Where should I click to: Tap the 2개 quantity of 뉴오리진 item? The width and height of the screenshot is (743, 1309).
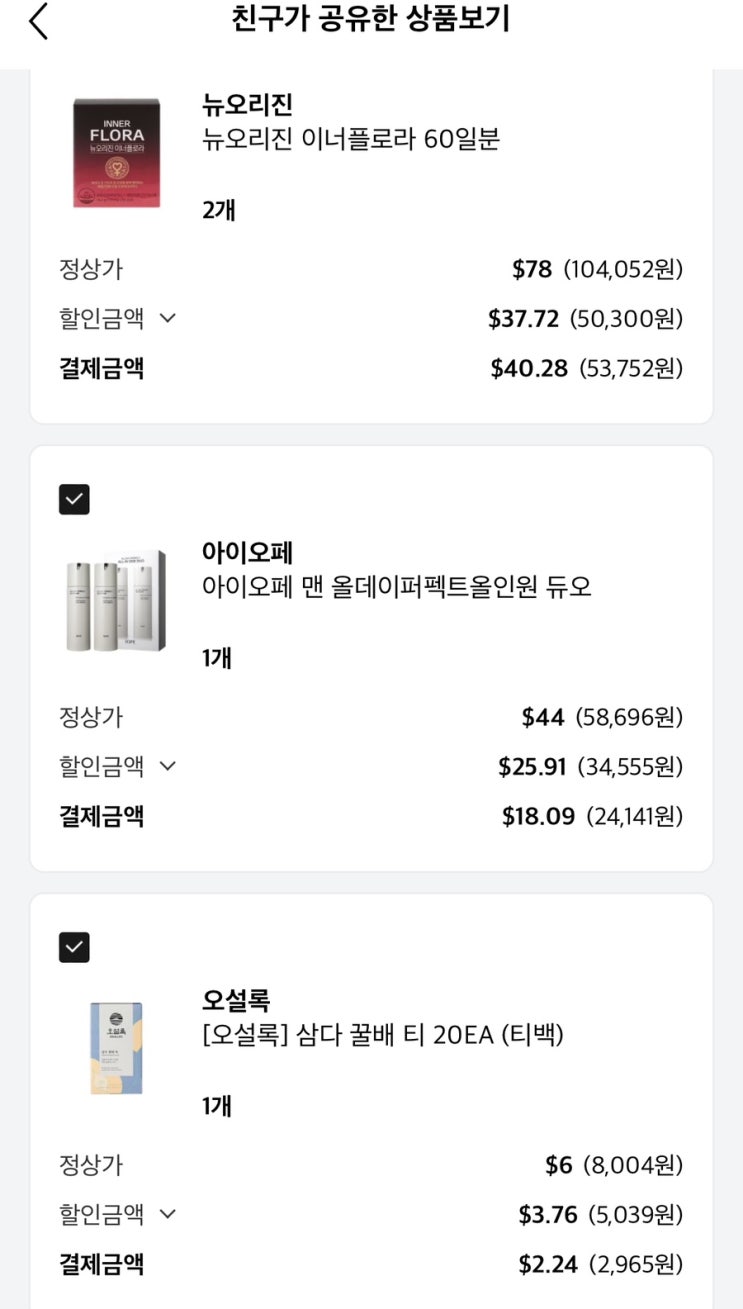point(218,210)
